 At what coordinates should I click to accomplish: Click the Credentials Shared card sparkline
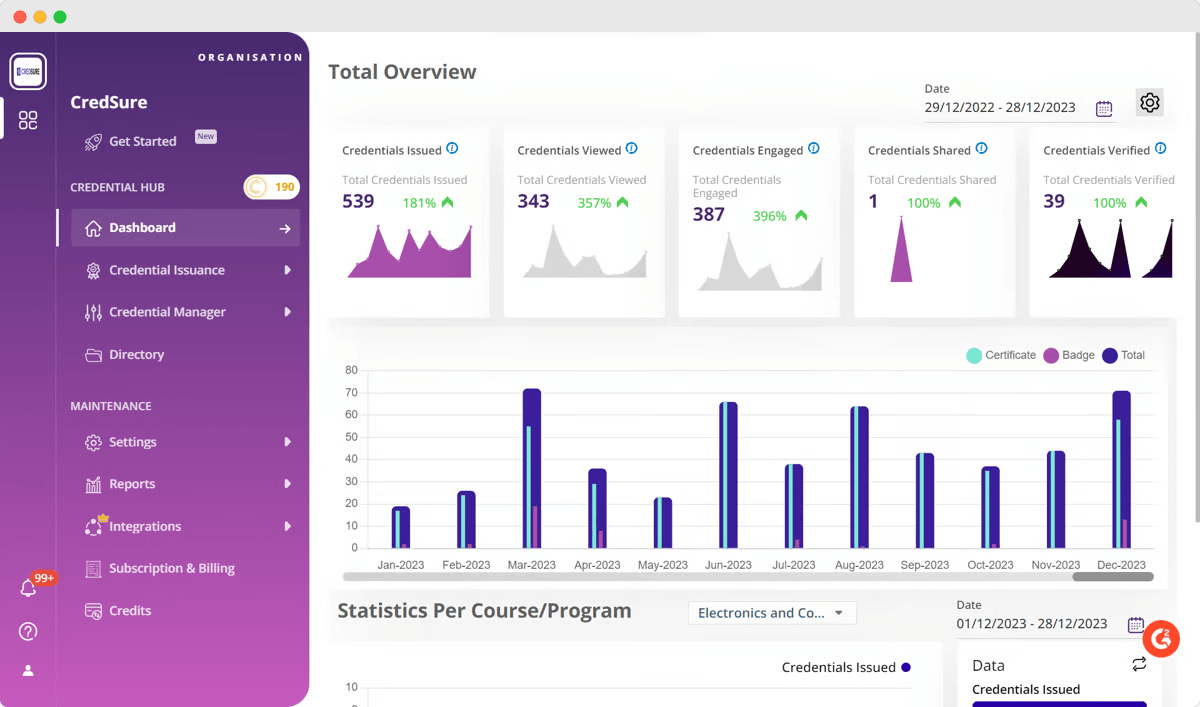click(901, 249)
